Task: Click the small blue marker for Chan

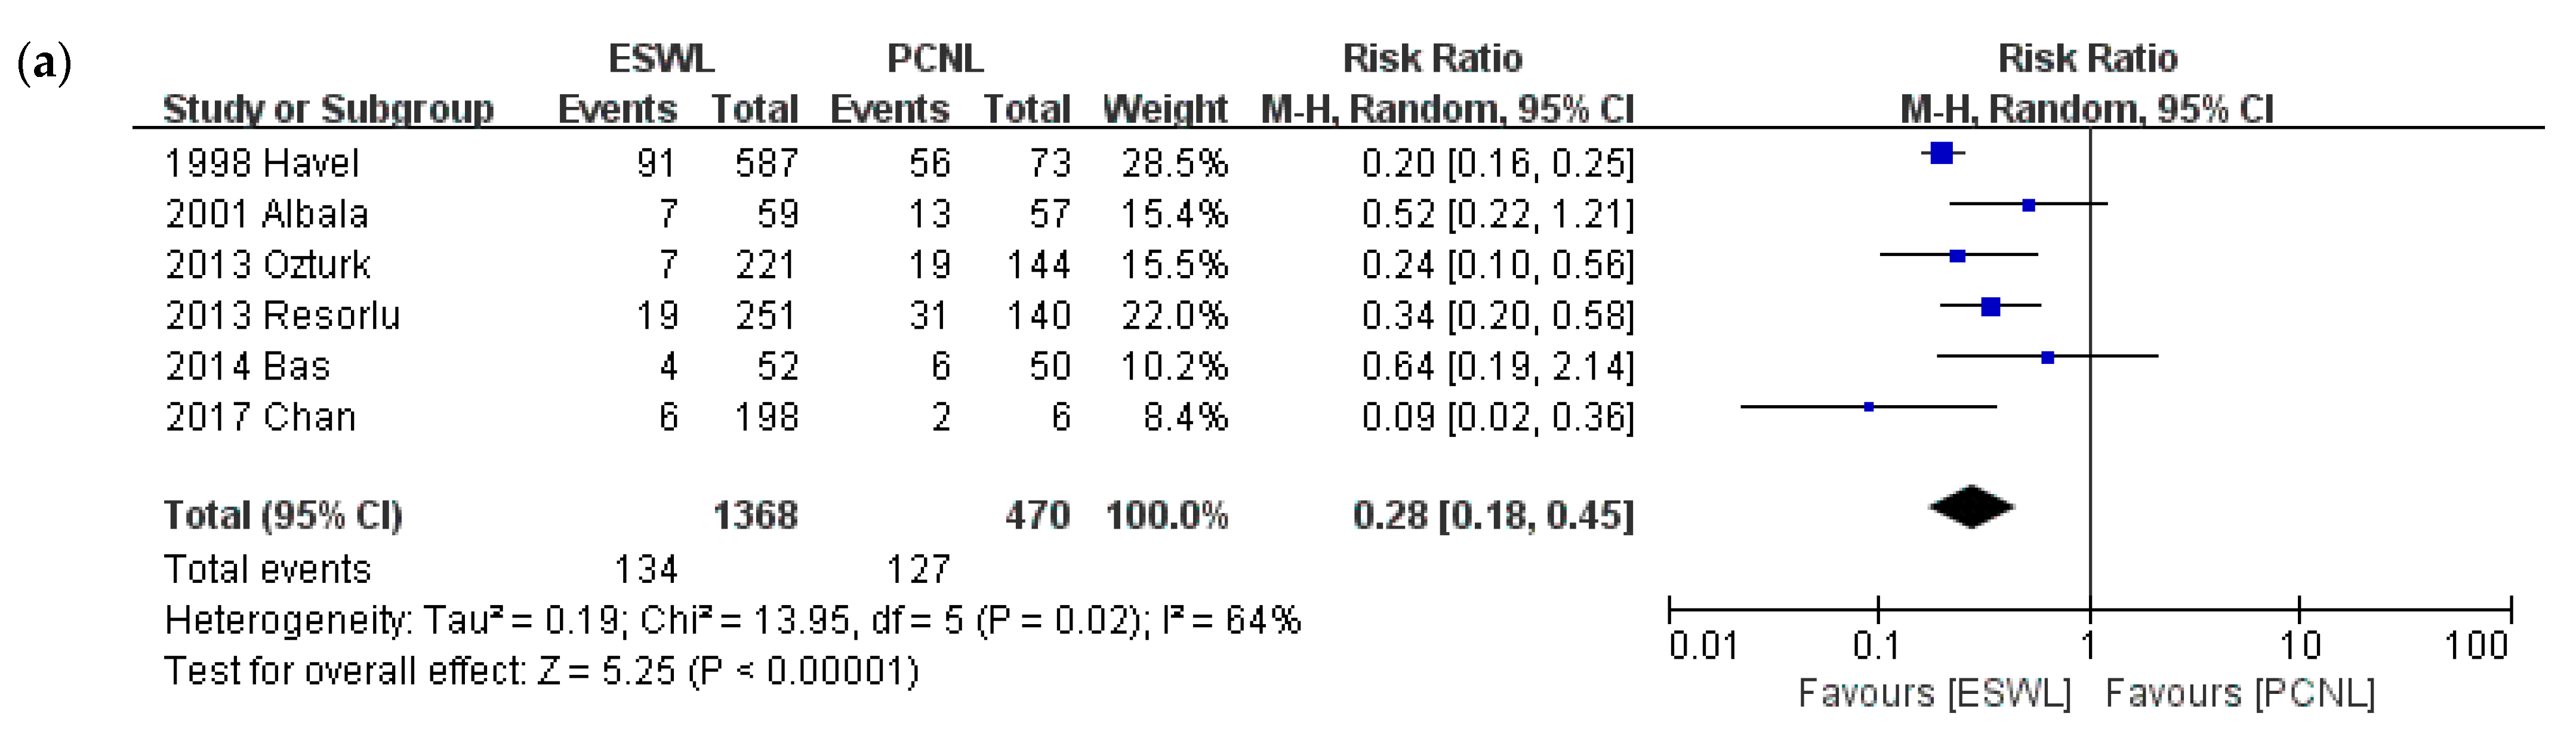Action: [1868, 407]
